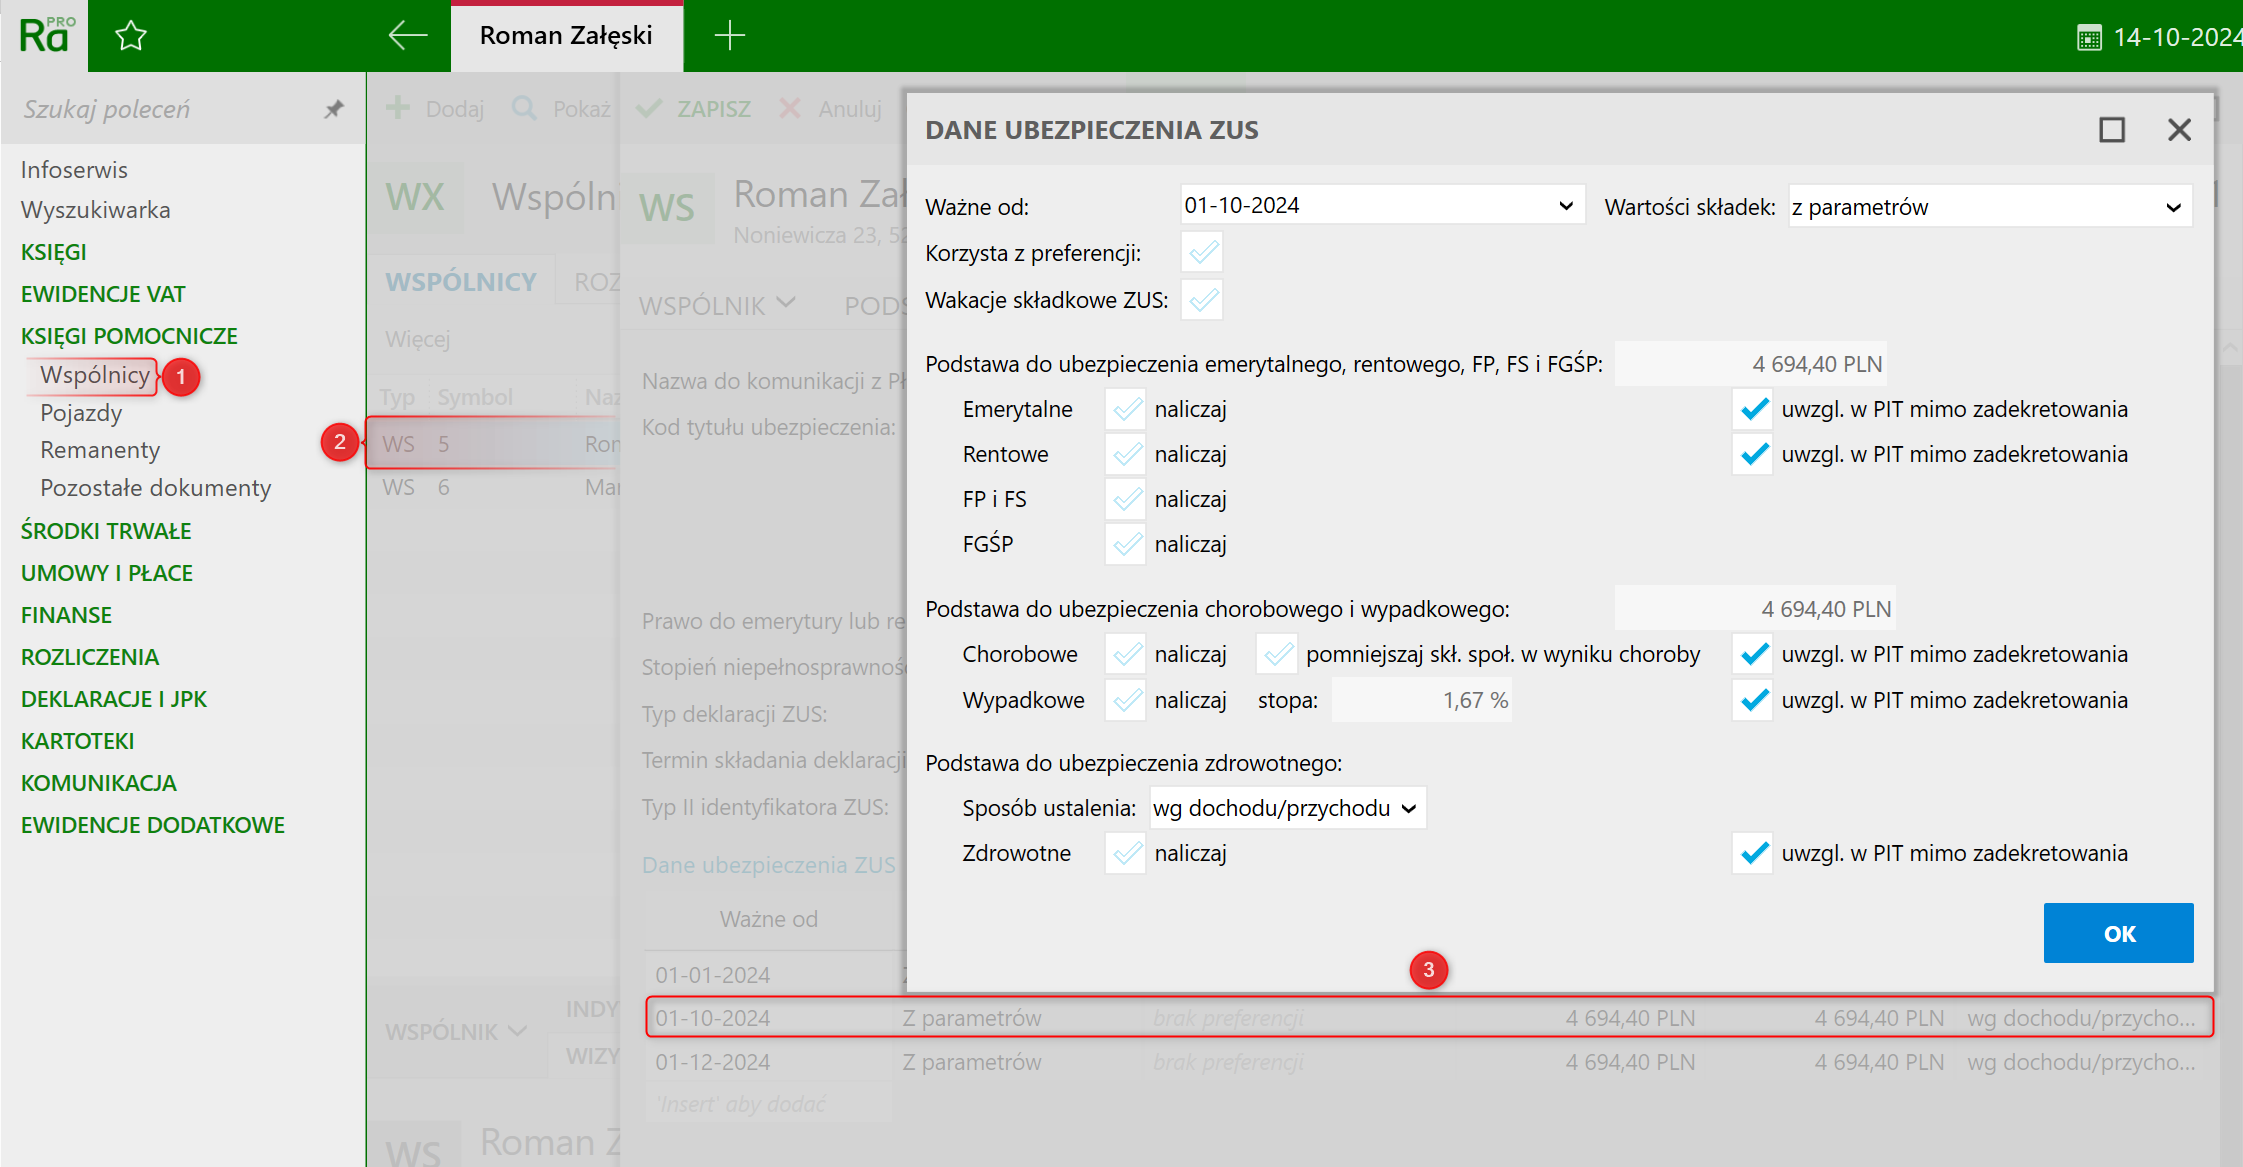Click the Wypadkowe stopa percentage field
The height and width of the screenshot is (1167, 2243).
(x=1422, y=701)
